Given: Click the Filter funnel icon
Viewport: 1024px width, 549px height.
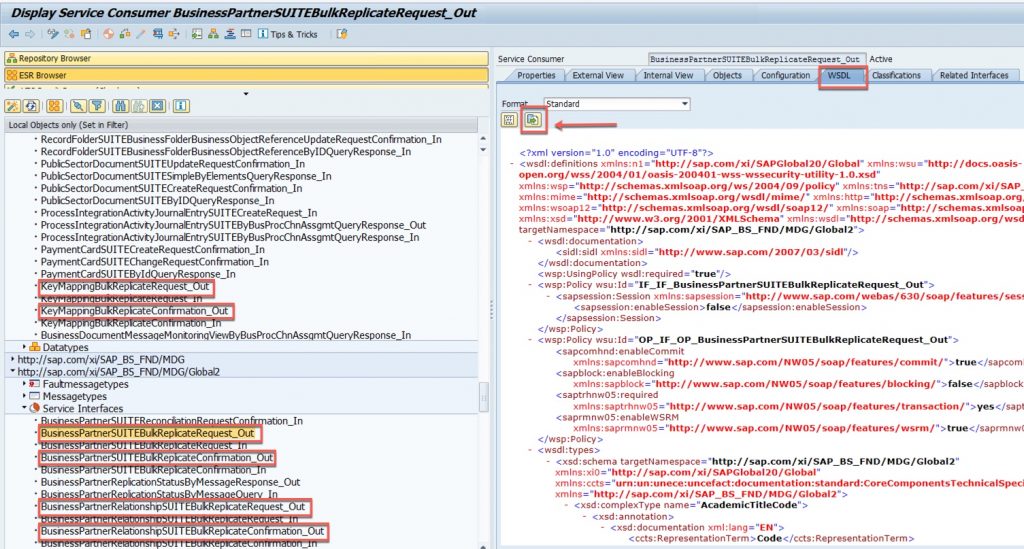Looking at the screenshot, I should pos(97,106).
